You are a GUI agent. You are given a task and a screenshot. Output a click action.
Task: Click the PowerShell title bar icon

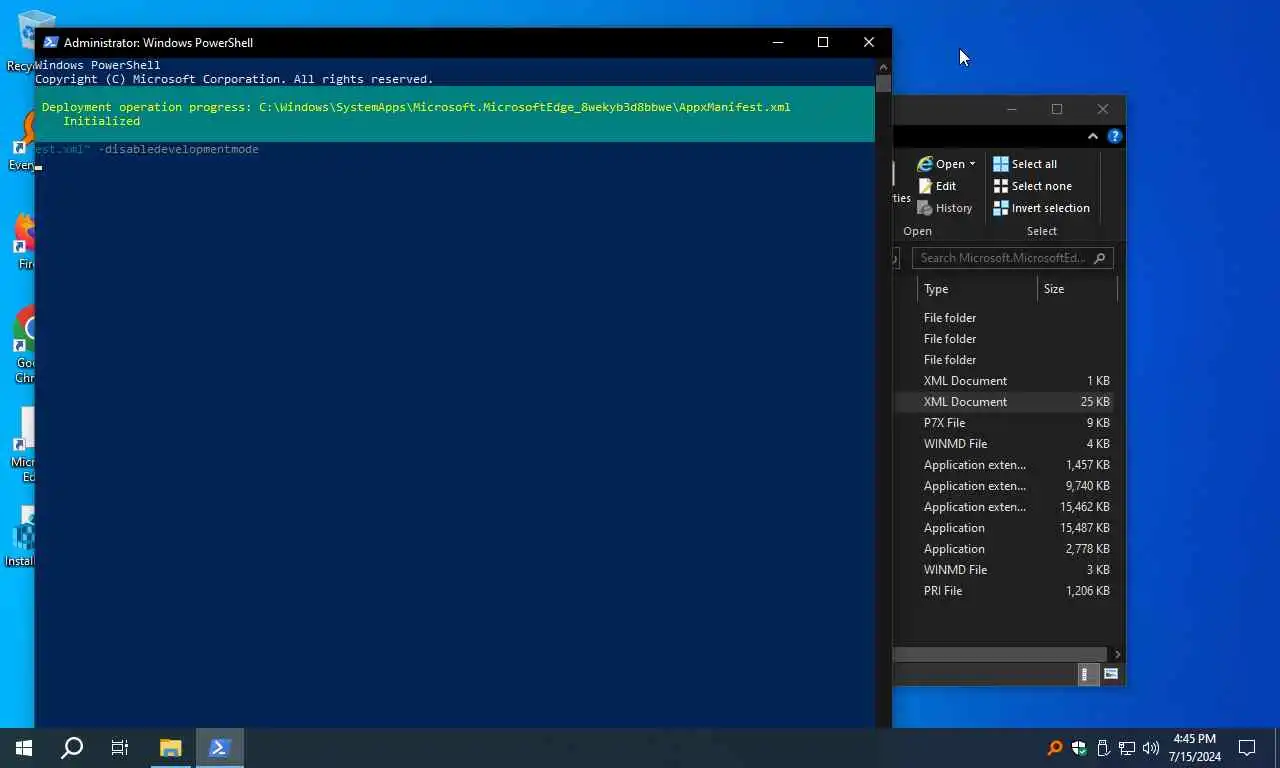50,42
